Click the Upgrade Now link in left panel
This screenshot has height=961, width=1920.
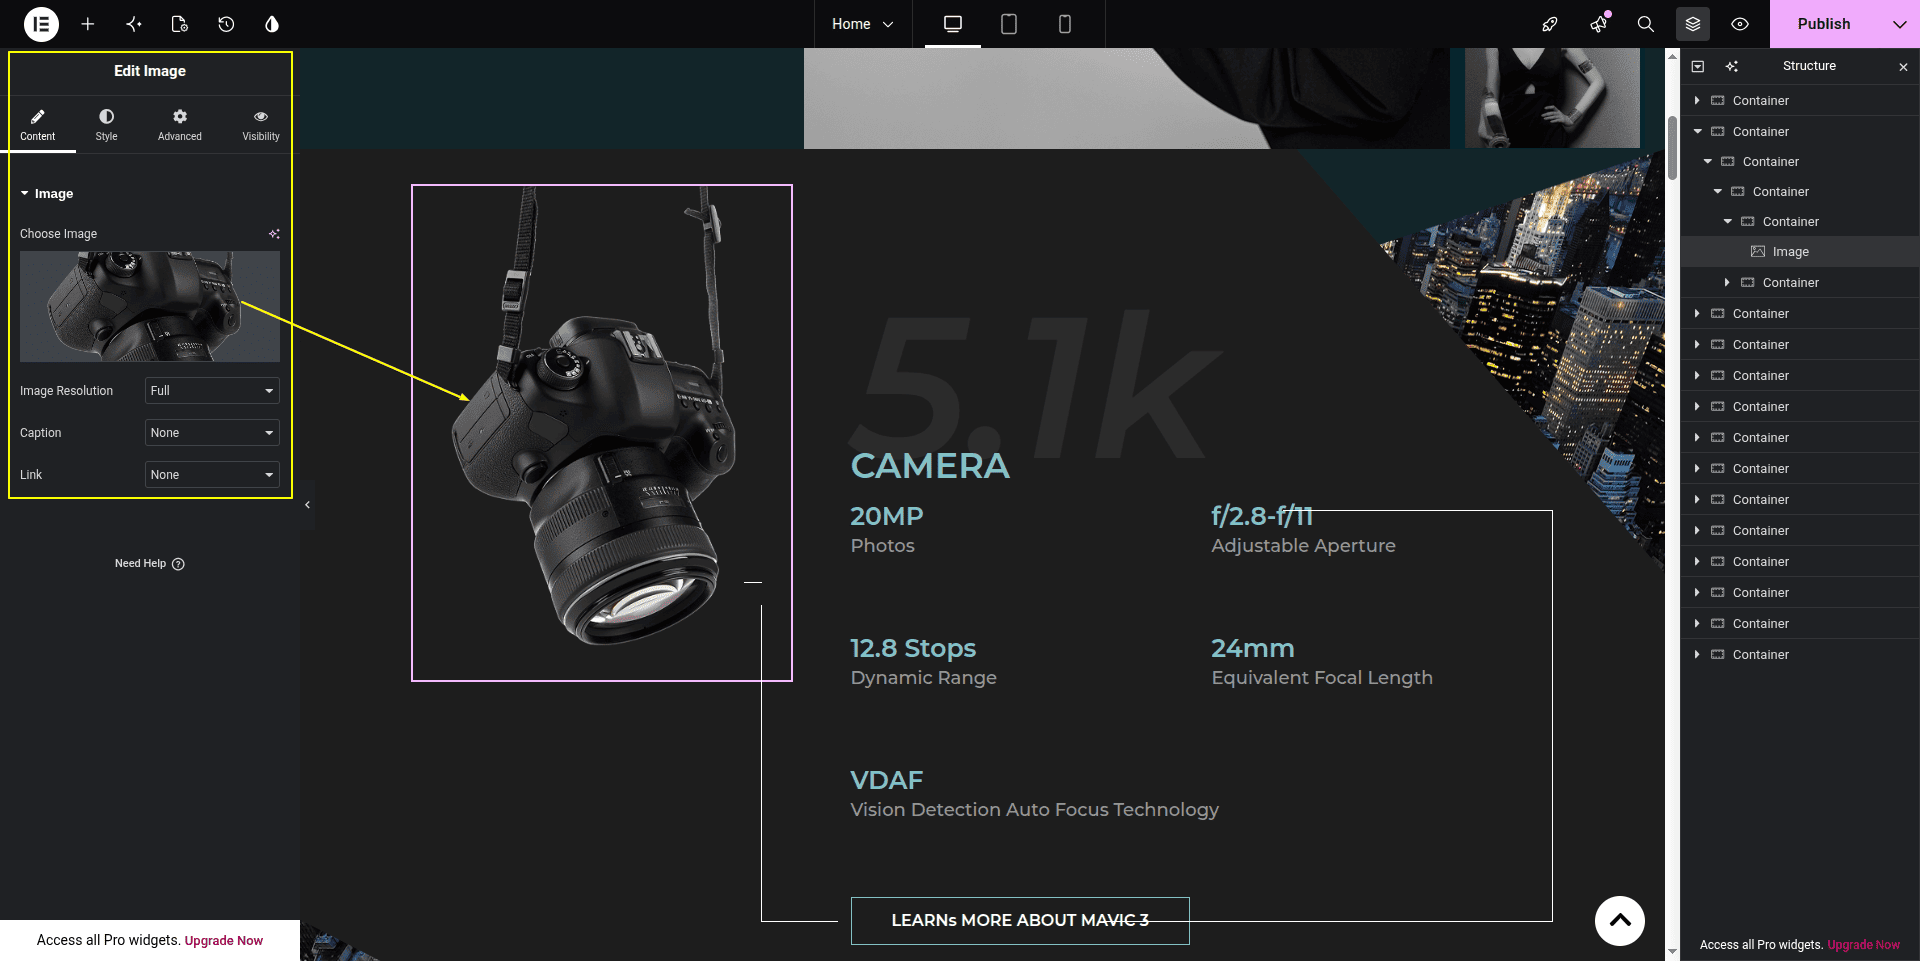coord(224,941)
